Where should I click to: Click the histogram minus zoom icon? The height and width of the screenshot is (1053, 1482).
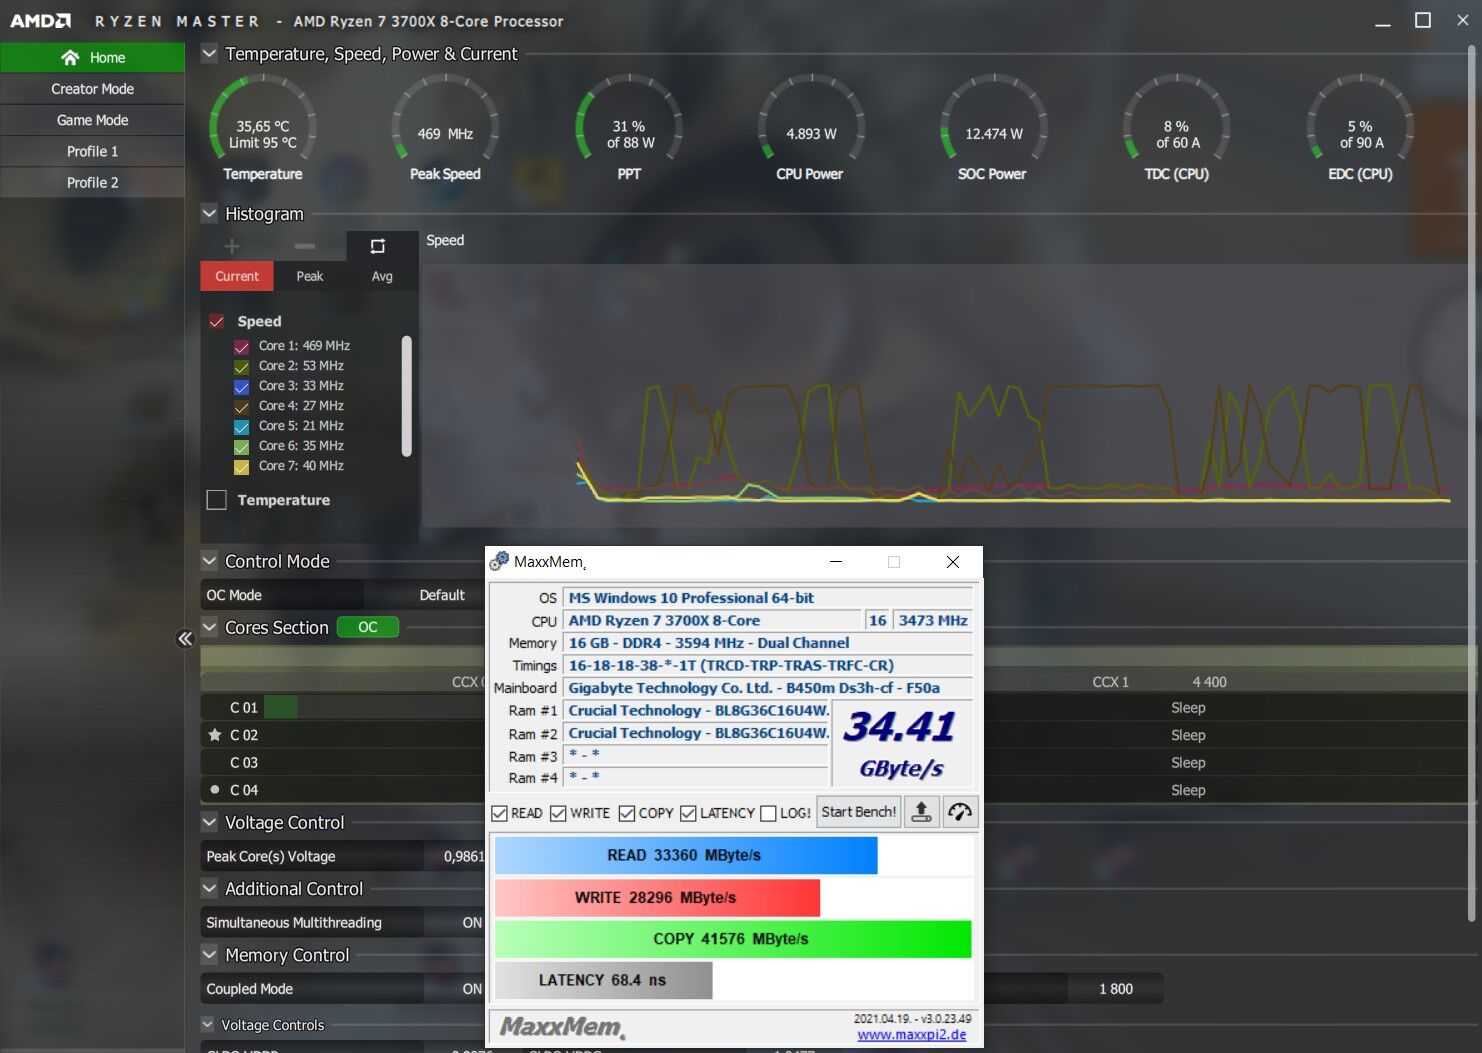(305, 246)
